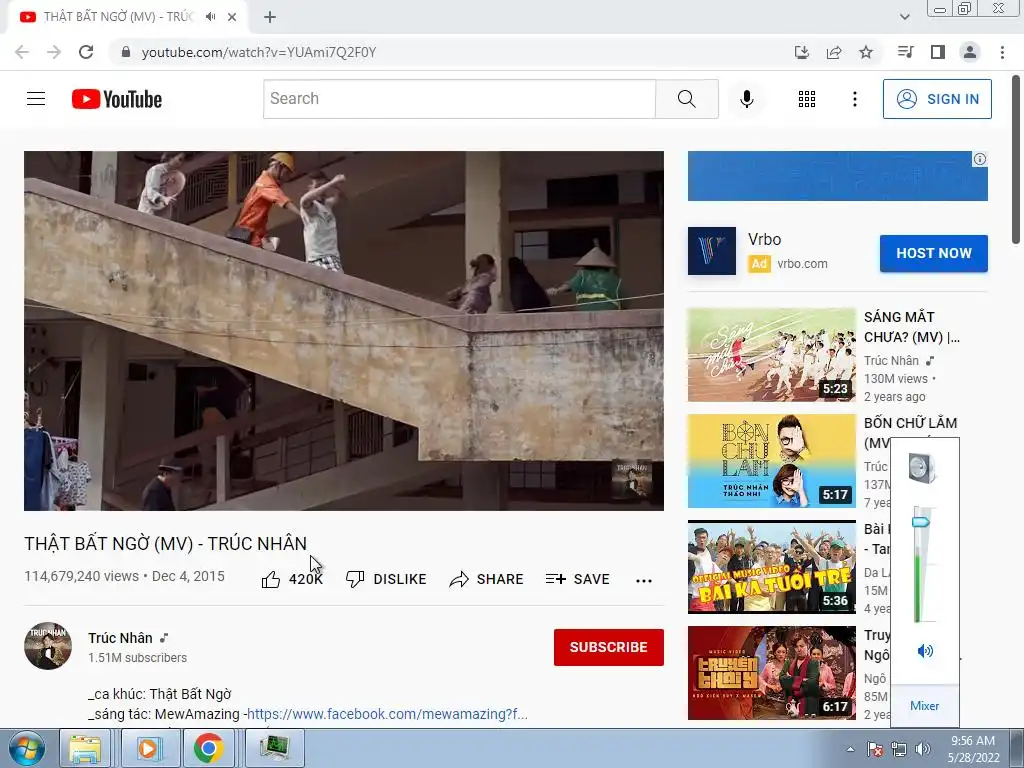
Task: Toggle mute with the volume popup speaker button
Action: pos(925,651)
